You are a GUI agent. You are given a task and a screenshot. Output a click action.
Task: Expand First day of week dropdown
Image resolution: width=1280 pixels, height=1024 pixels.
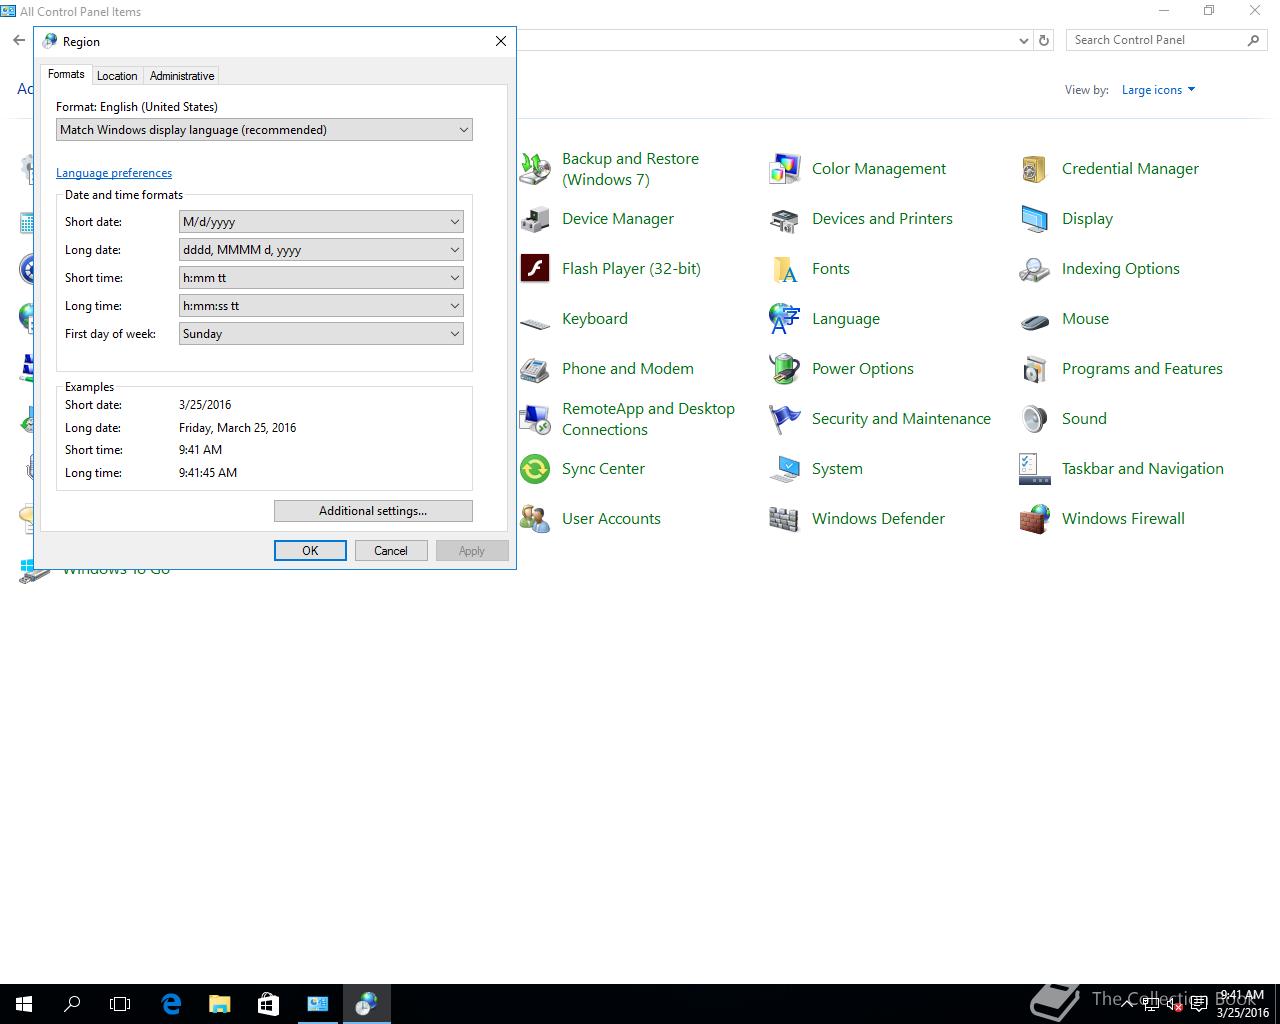[x=321, y=334]
